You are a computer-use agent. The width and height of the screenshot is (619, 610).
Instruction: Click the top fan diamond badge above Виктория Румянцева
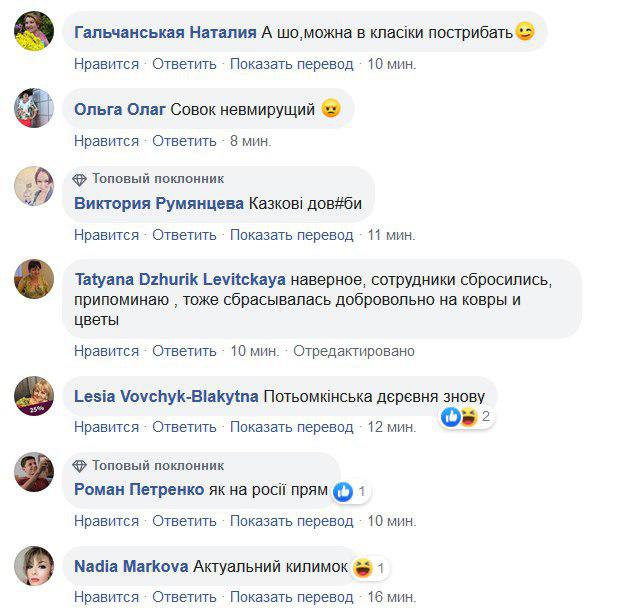(80, 179)
